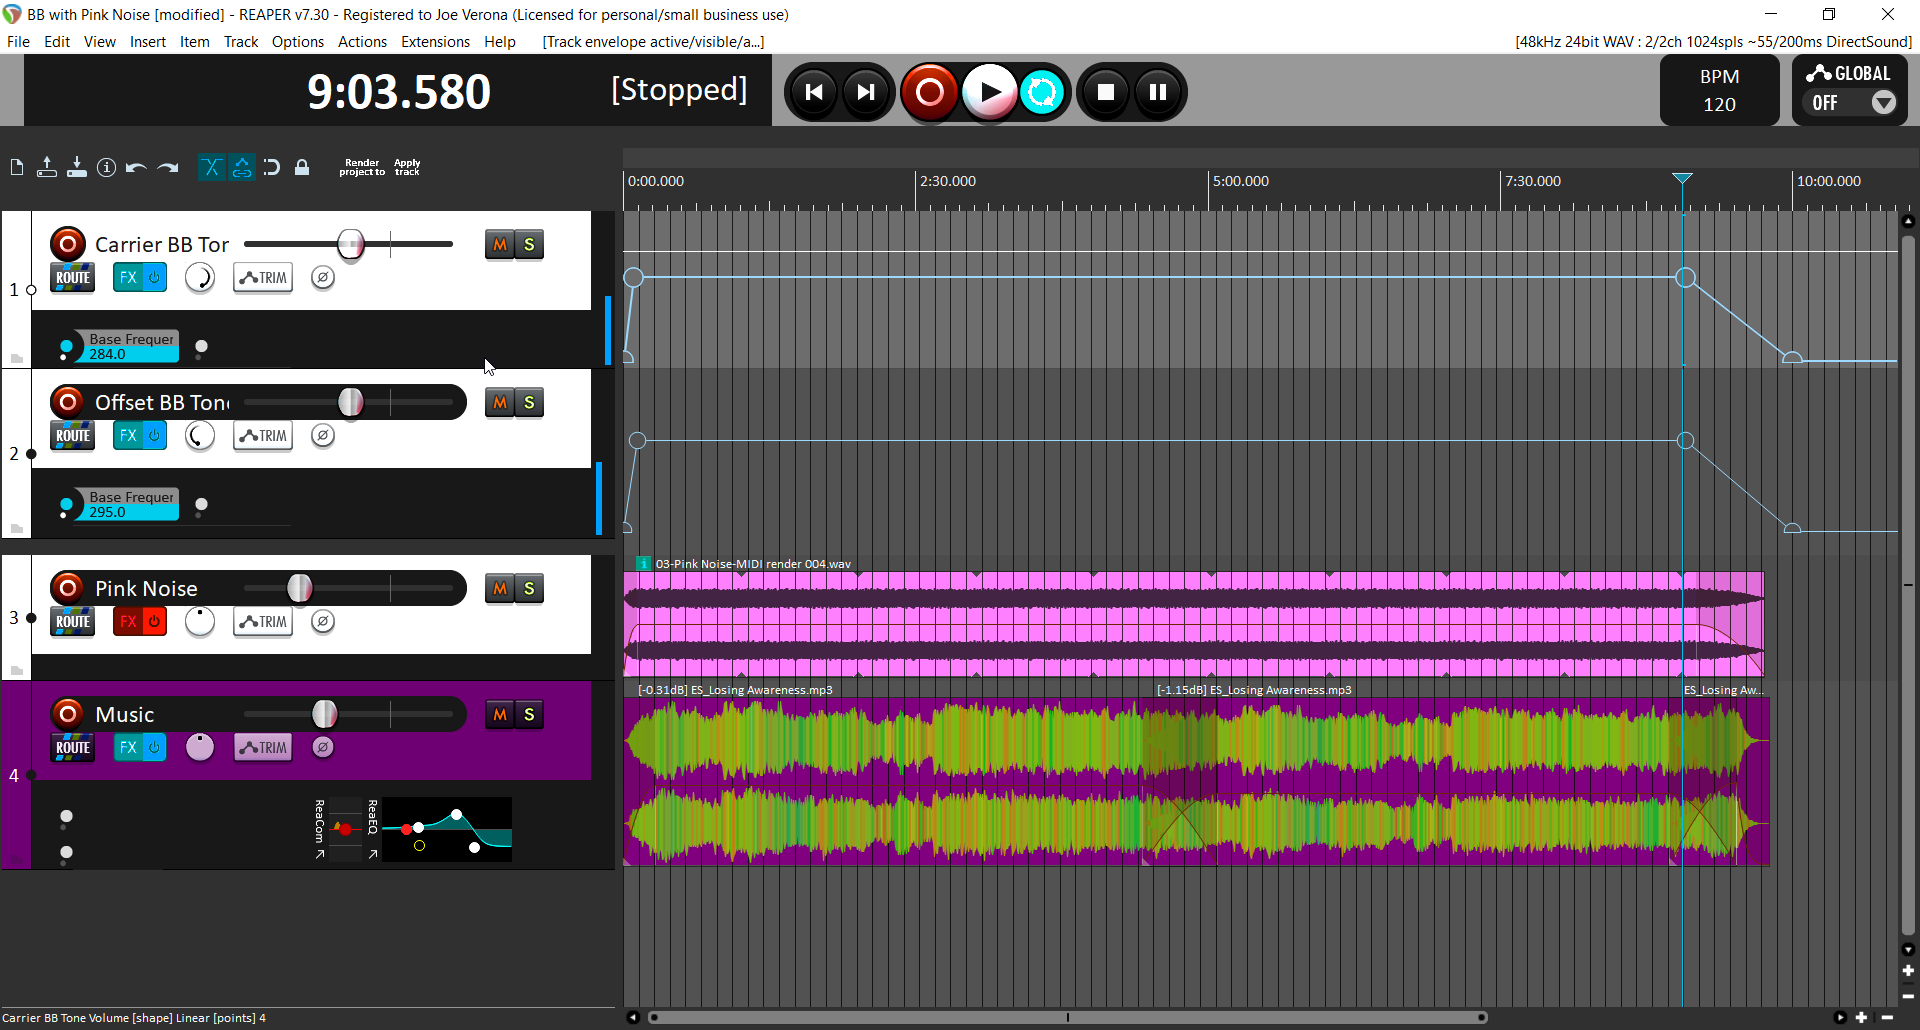Click the Render project to button
This screenshot has height=1030, width=1920.
click(362, 168)
